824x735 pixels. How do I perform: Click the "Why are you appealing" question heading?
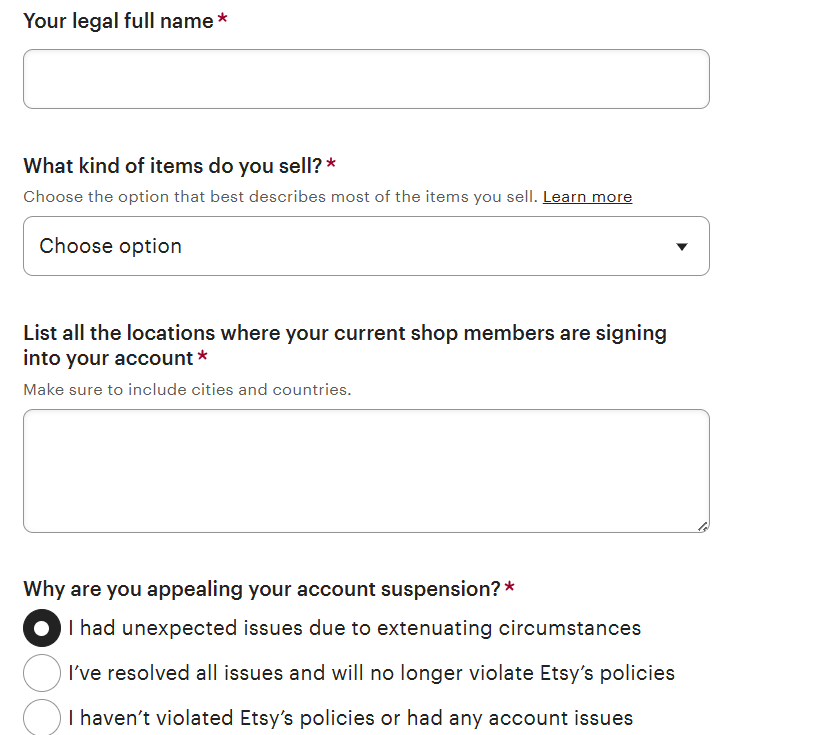pyautogui.click(x=261, y=589)
